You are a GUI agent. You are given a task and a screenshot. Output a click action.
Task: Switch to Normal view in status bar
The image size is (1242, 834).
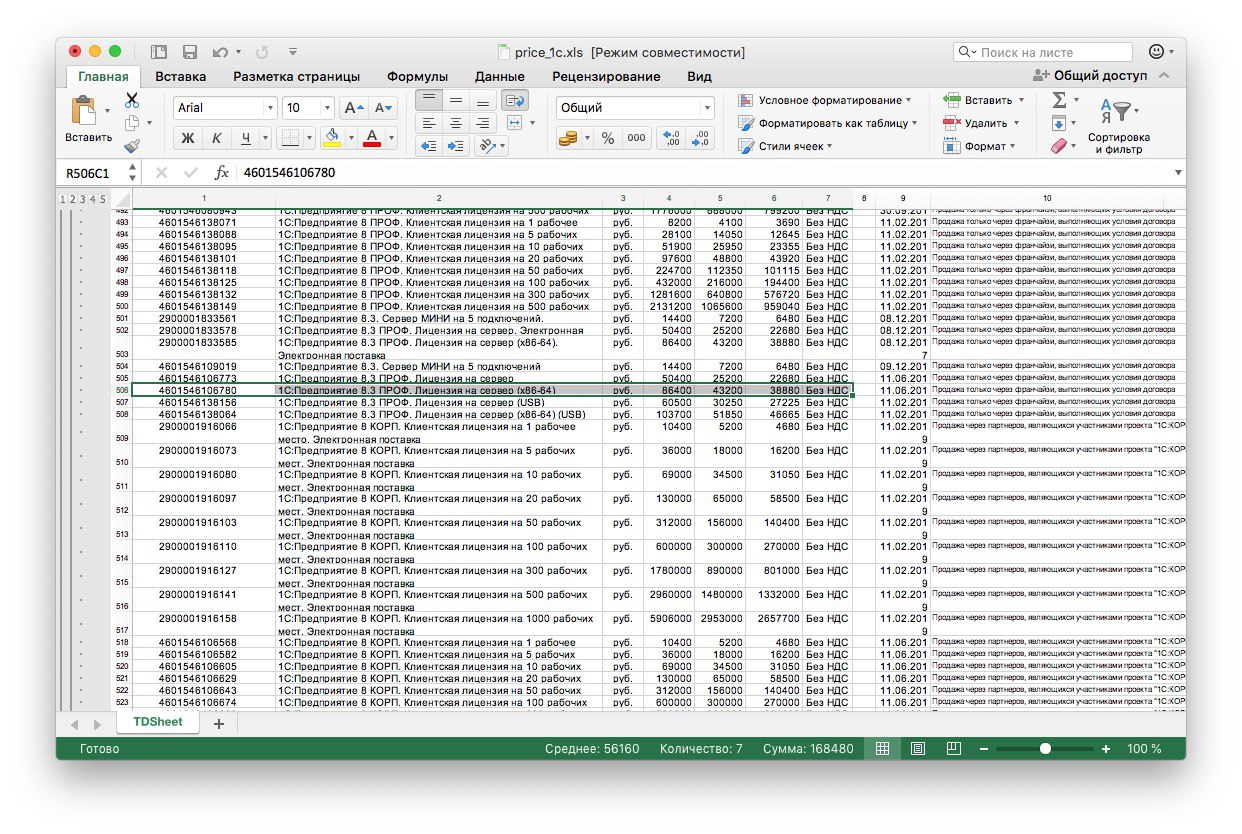click(882, 748)
